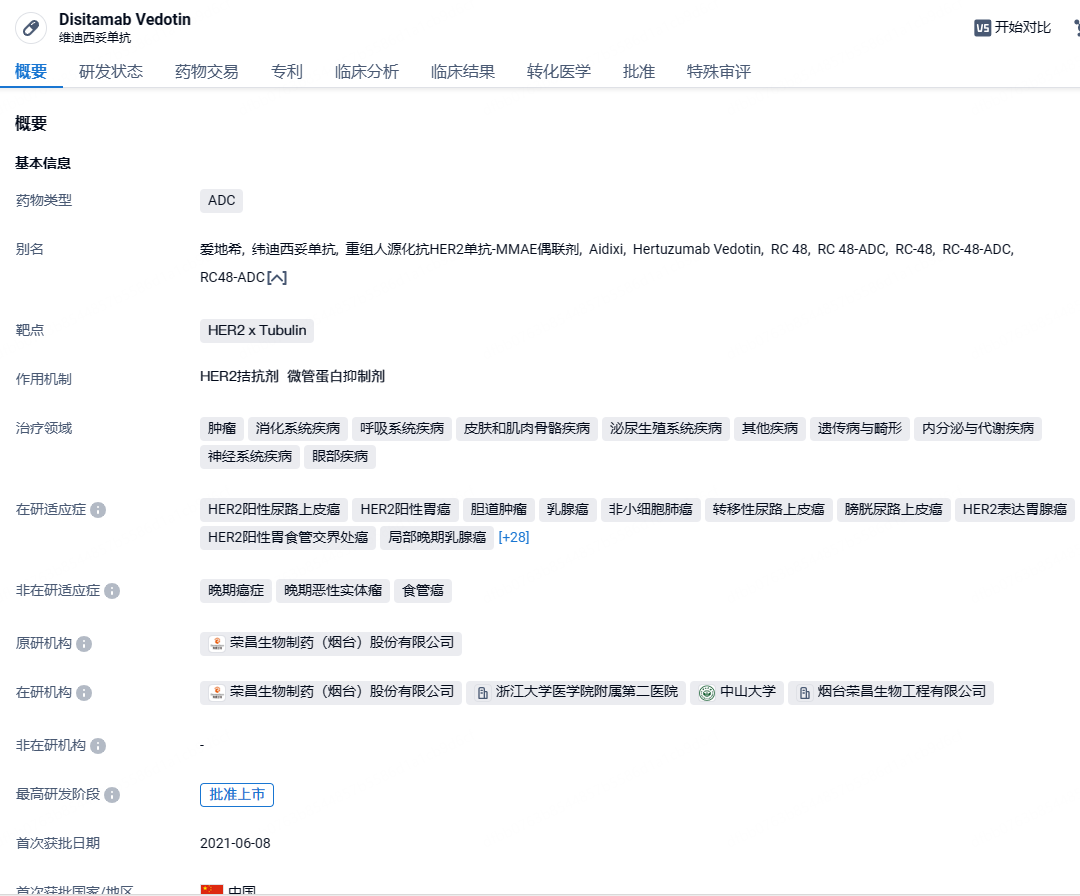Select the 消化系统疾病 tag
Screen dimensions: 1080x896
pos(298,428)
